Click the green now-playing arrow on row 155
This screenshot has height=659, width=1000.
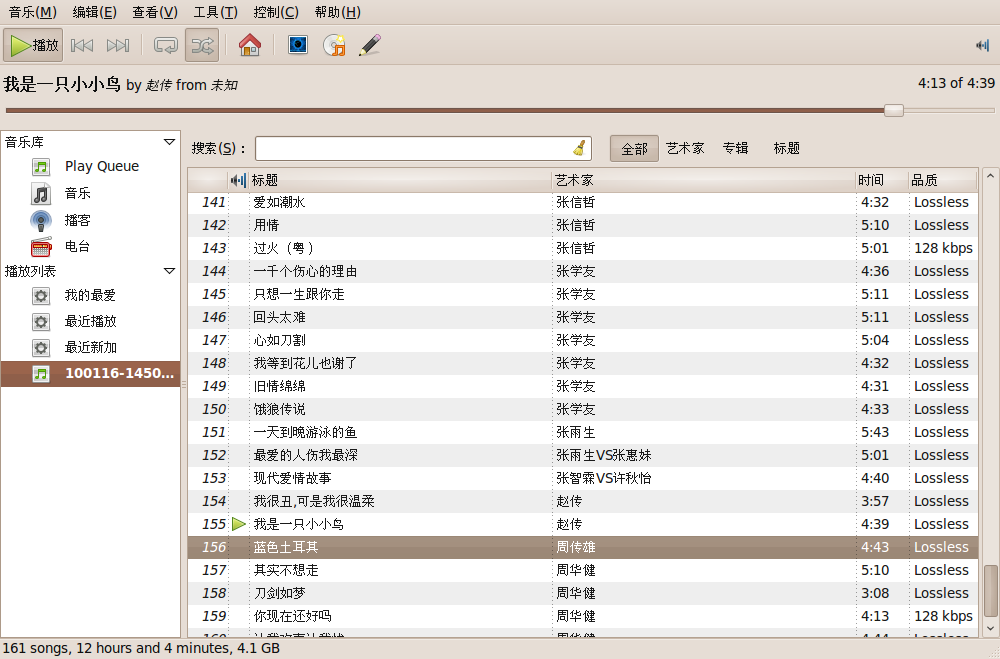(239, 524)
